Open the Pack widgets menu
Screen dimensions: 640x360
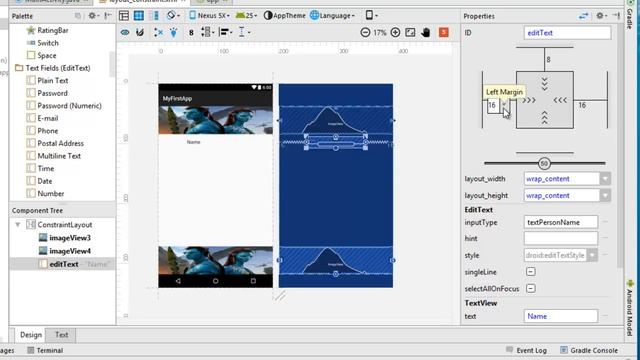(207, 32)
